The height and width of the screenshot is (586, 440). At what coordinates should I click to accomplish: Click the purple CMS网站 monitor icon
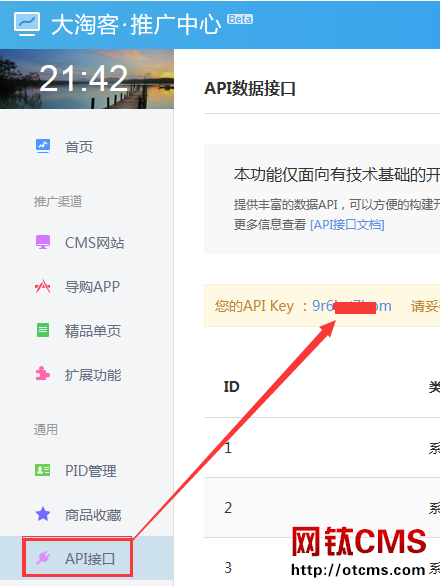43,242
